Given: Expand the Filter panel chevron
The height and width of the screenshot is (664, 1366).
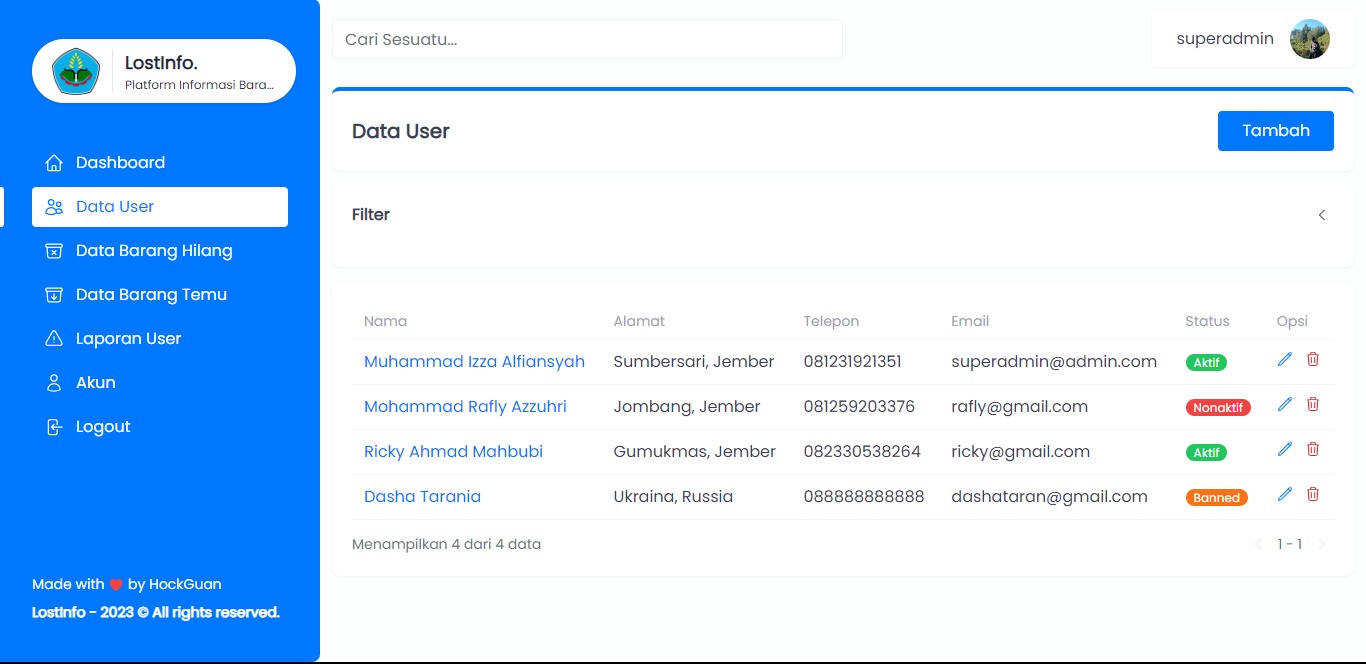Looking at the screenshot, I should pos(1321,215).
